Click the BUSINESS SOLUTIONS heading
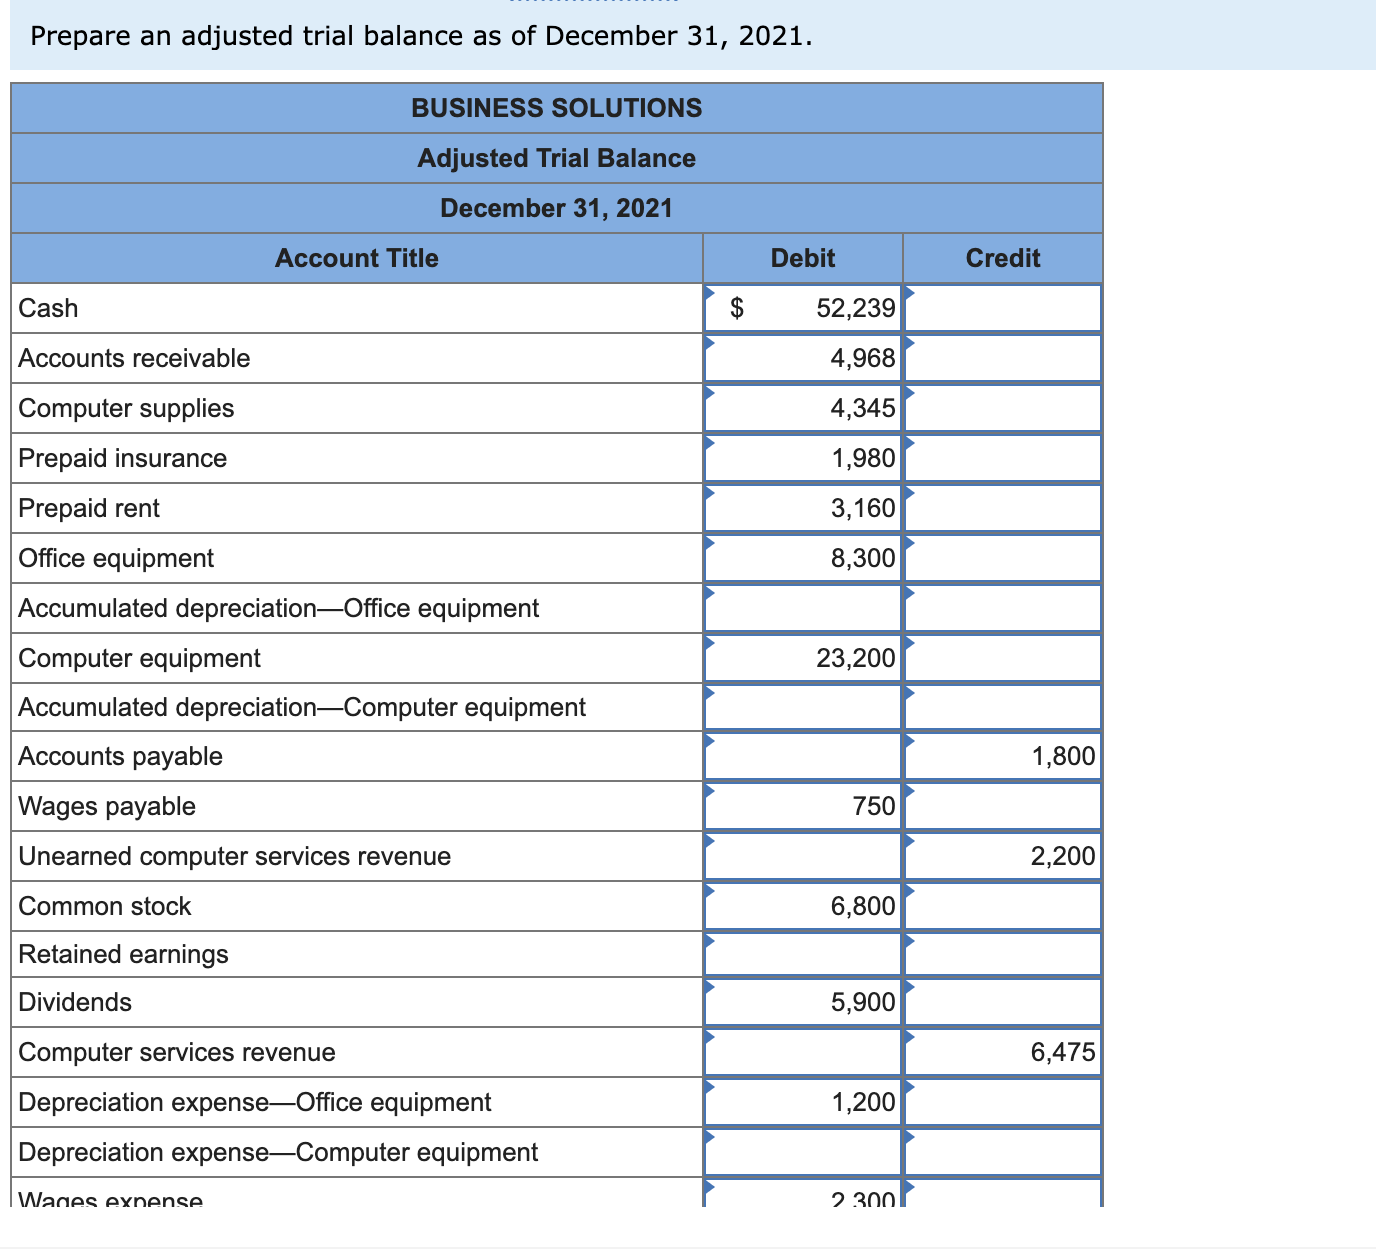The width and height of the screenshot is (1376, 1249). coord(557,108)
